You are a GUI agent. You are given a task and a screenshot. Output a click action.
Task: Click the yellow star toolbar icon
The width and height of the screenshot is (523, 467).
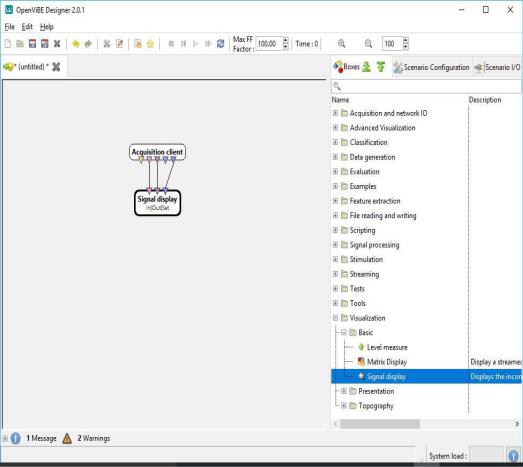point(150,44)
